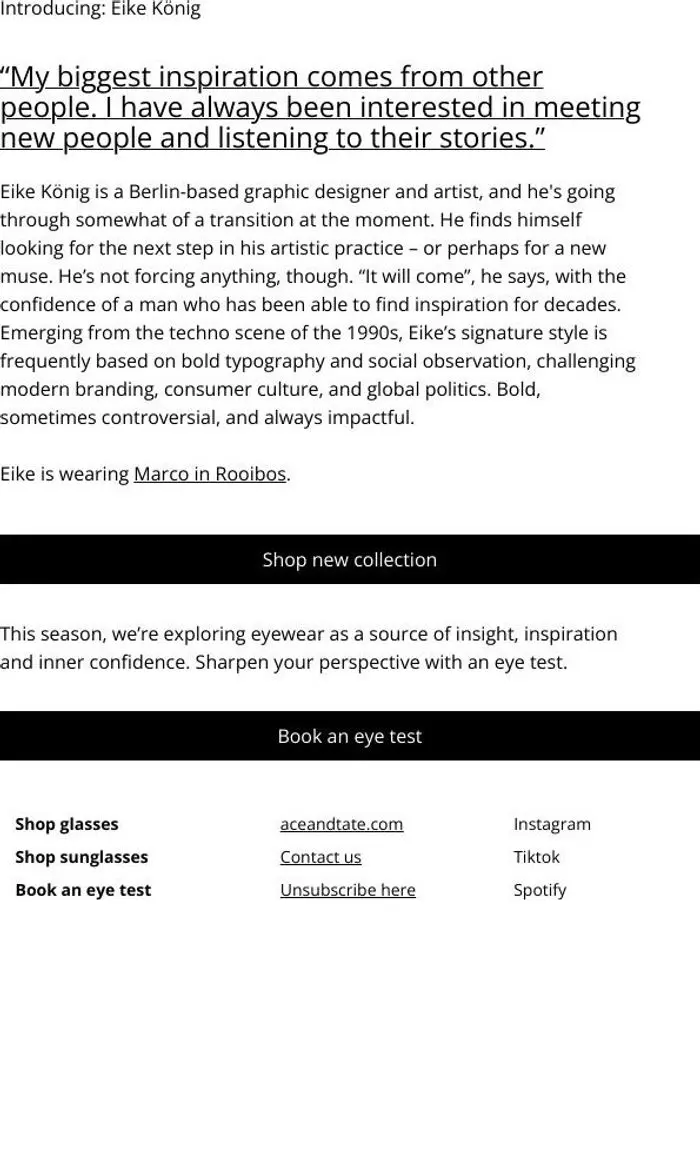Image resolution: width=700 pixels, height=1167 pixels.
Task: Click the paragraph about Eike König's Berlin practice
Action: (318, 304)
